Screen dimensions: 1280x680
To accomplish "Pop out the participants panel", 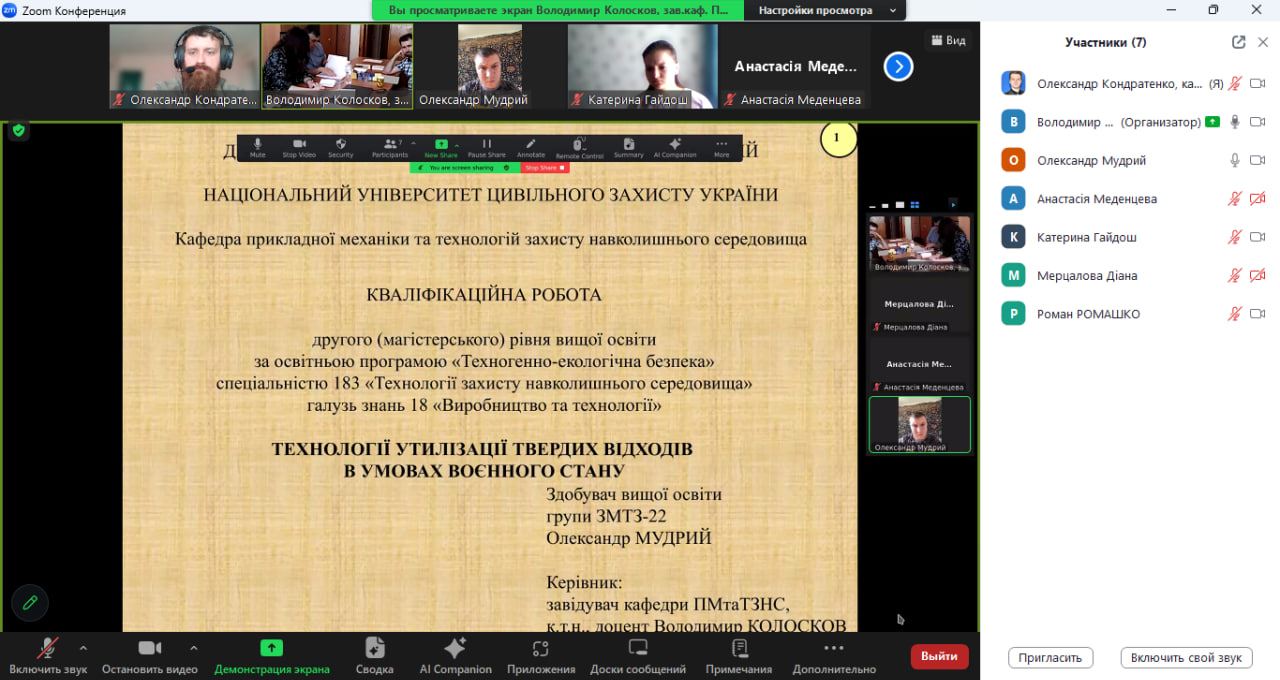I will [1239, 42].
